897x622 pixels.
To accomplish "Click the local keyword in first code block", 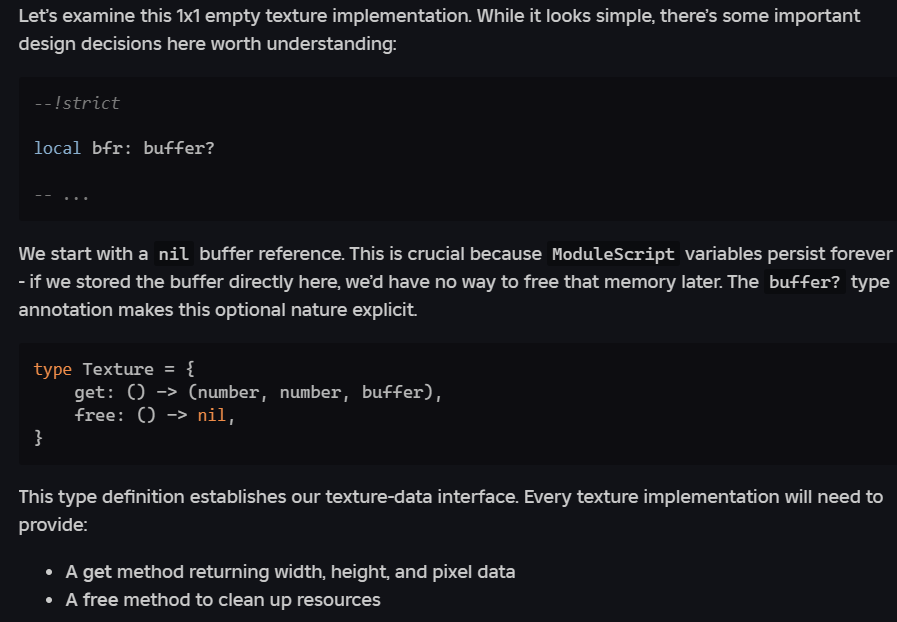I will pos(57,148).
